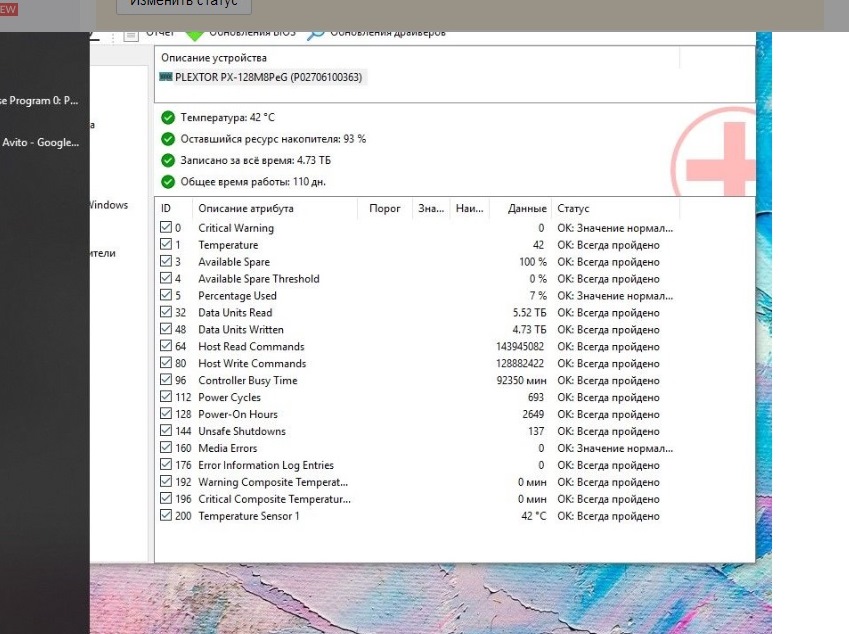Click the 92350 мин Controller Busy Time value
The image size is (849, 634).
click(521, 380)
